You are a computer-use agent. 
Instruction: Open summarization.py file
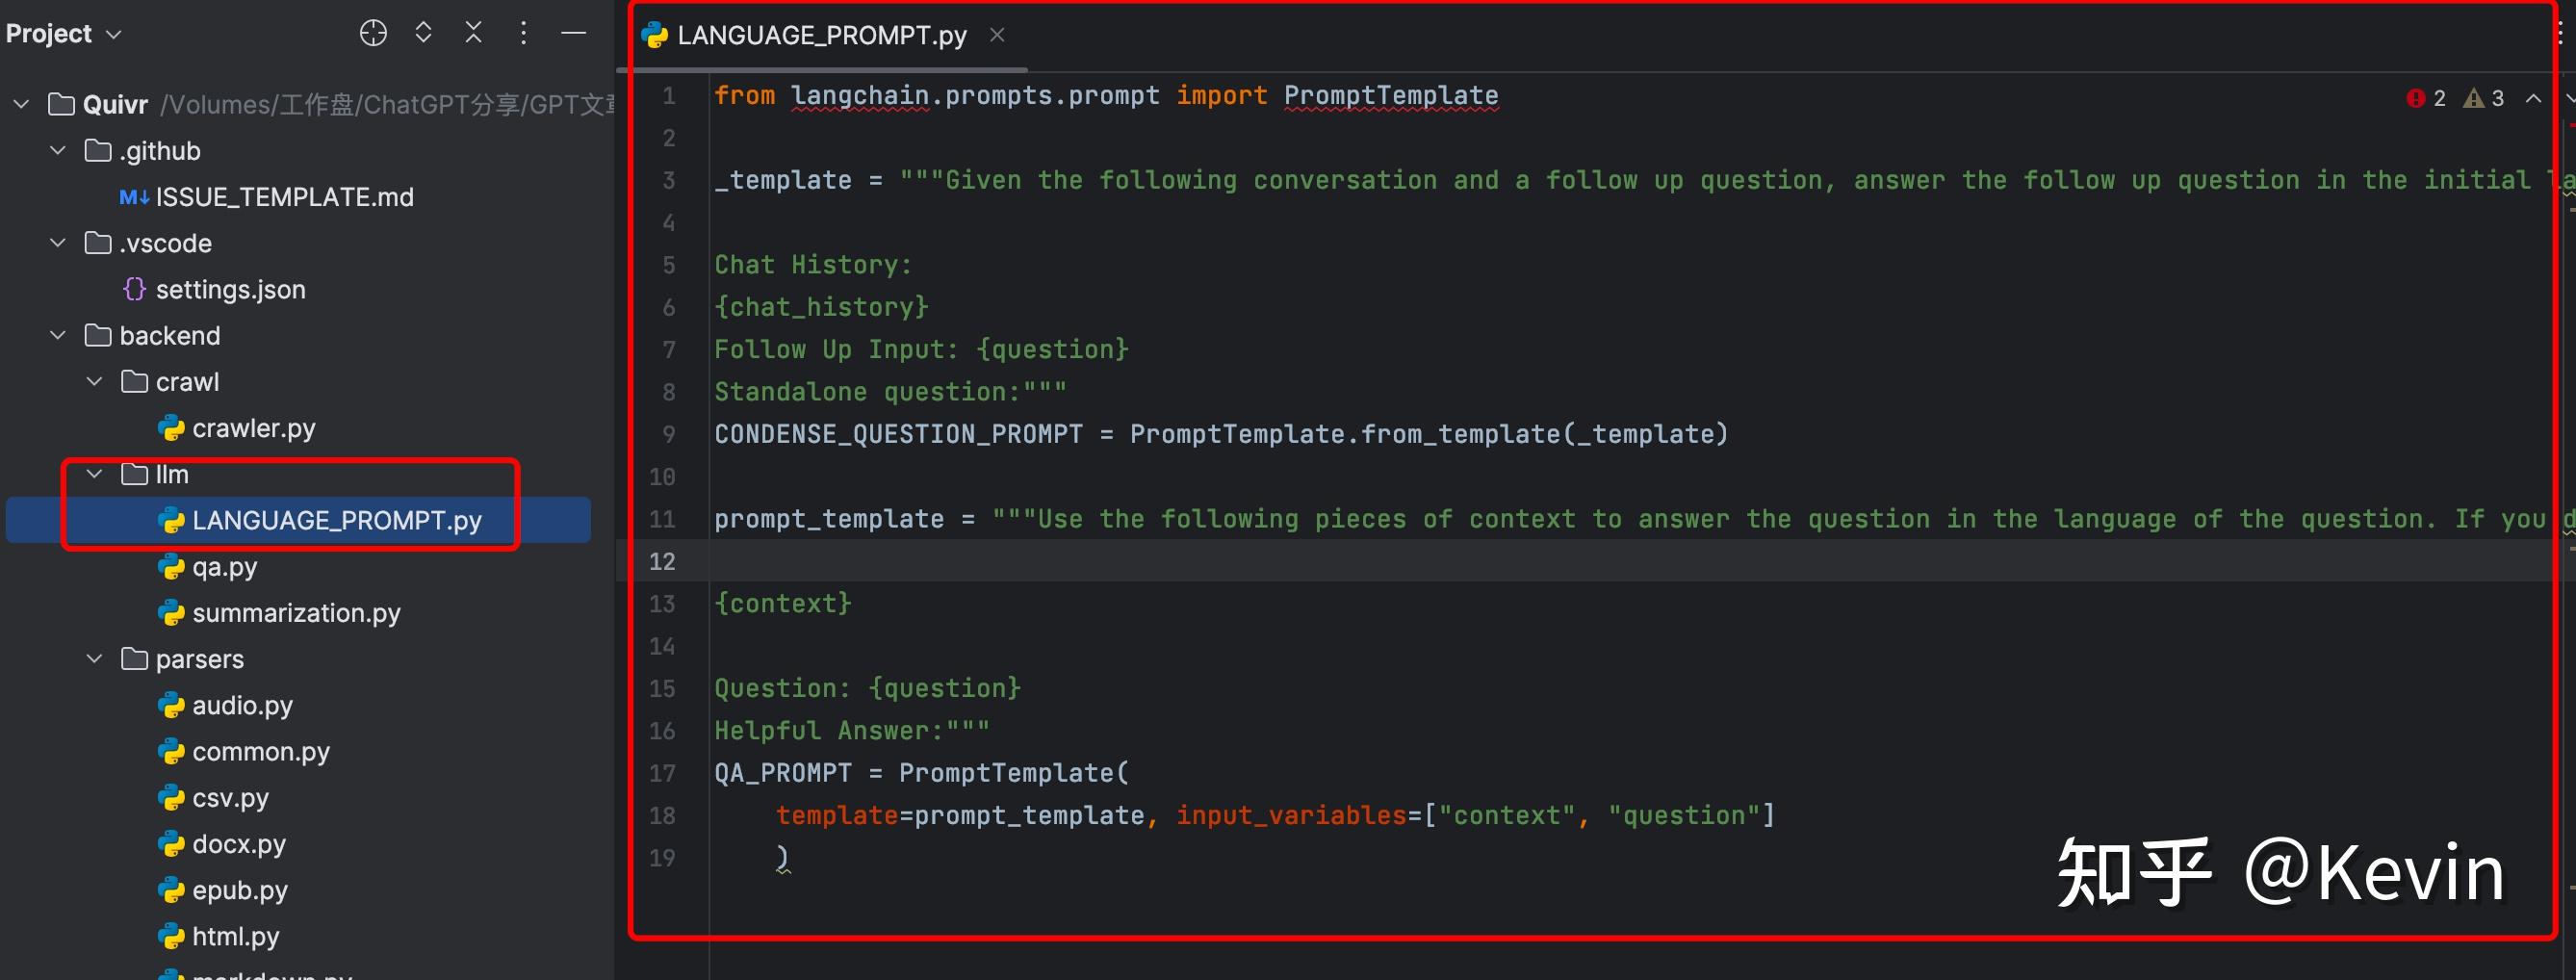(296, 613)
